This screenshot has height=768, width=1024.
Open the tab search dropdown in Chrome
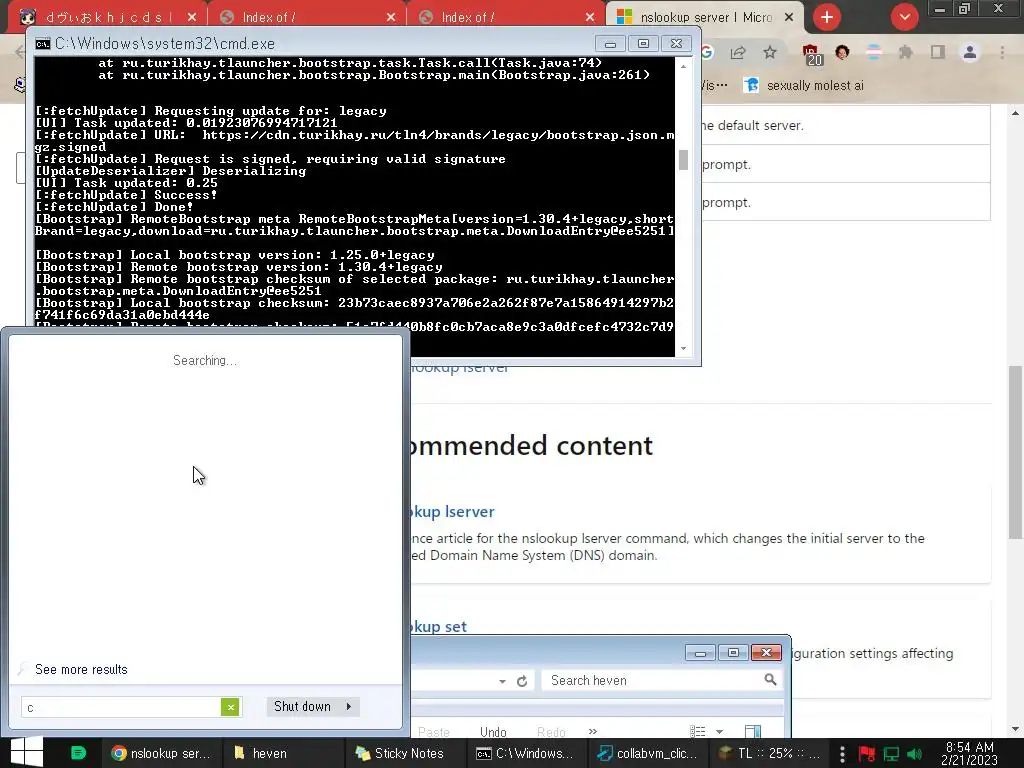904,17
